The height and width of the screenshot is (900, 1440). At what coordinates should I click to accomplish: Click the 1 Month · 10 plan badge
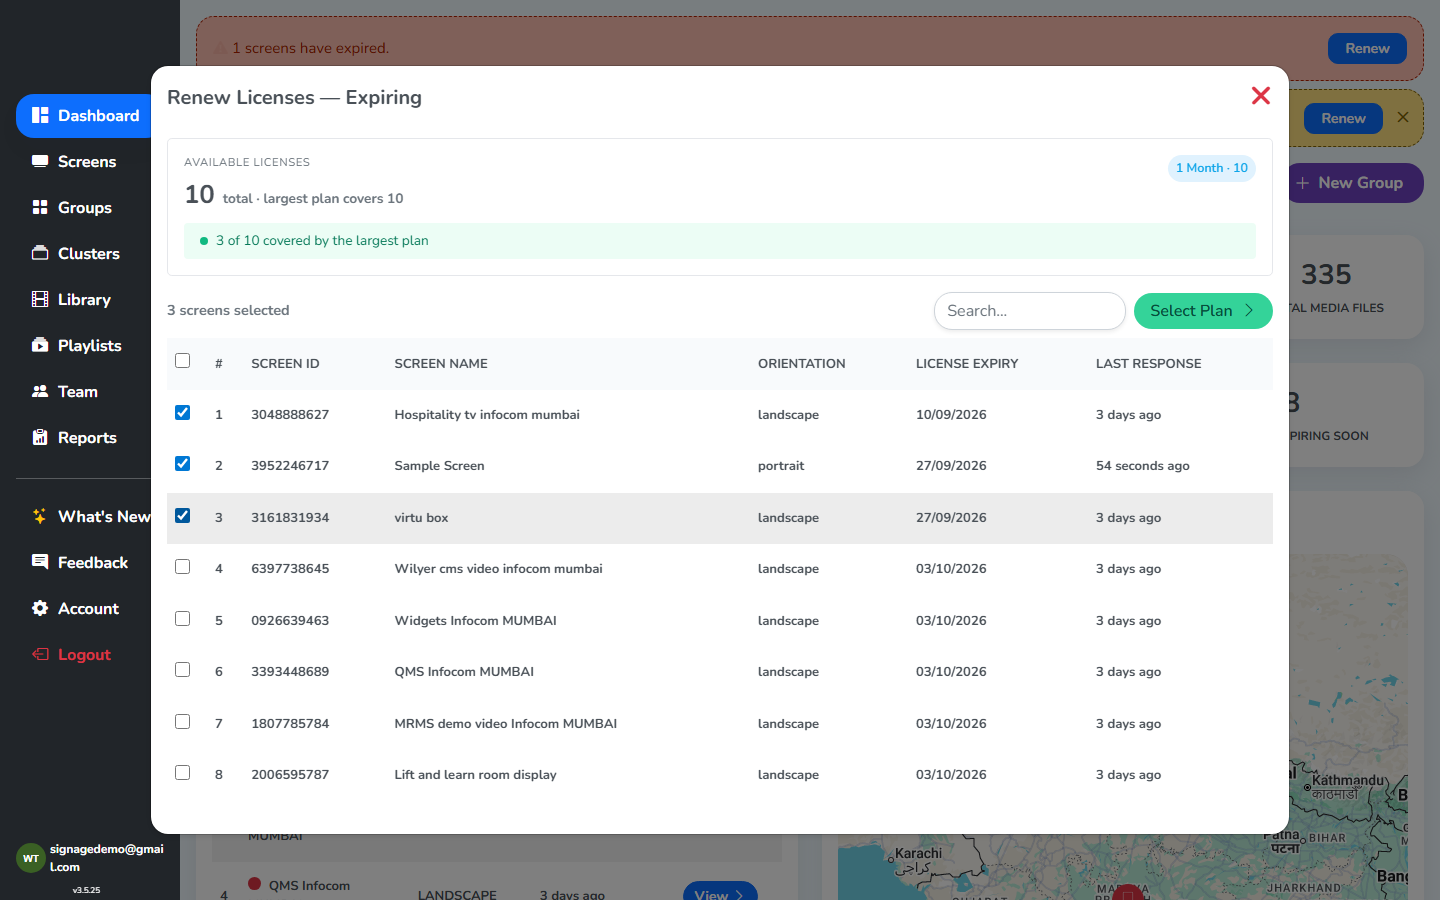click(1212, 168)
